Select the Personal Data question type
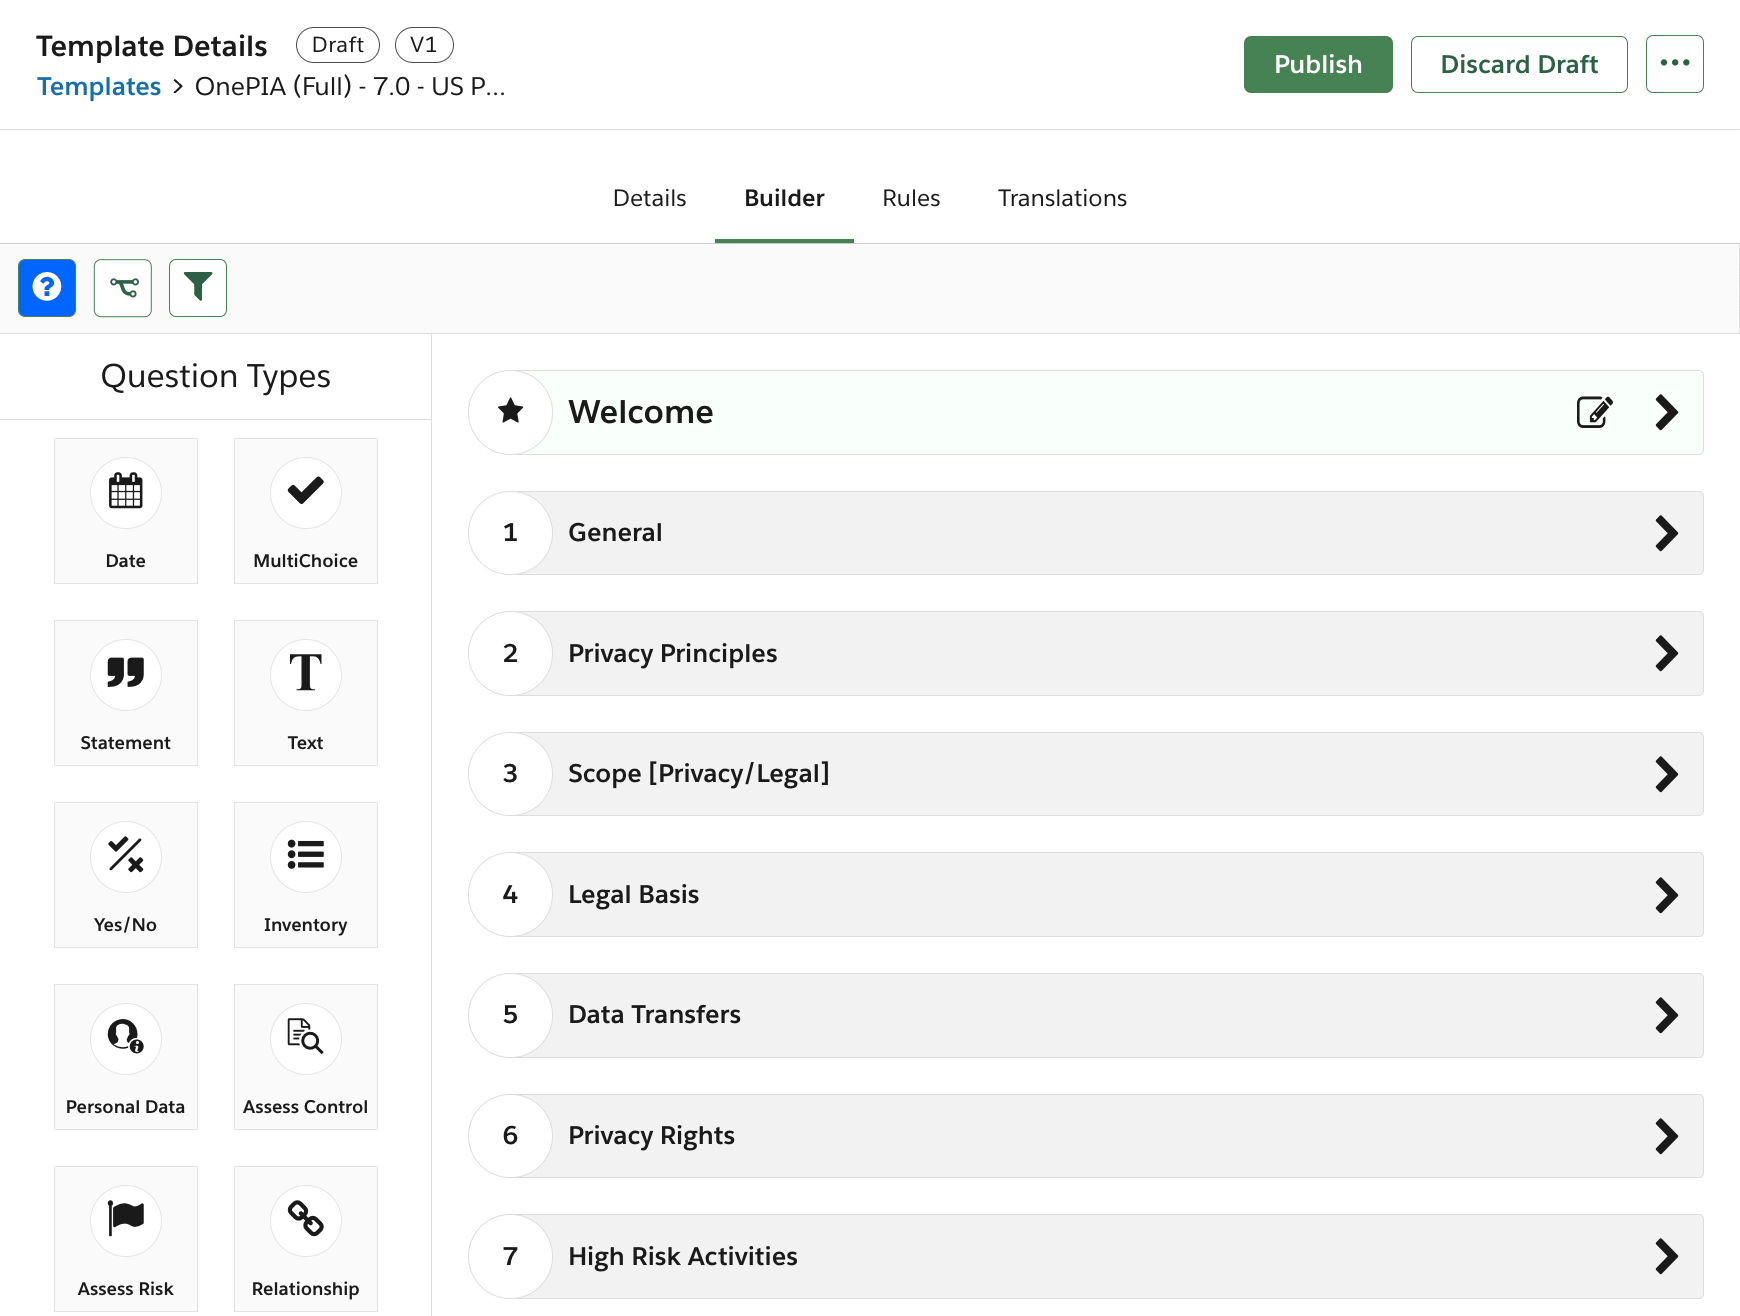 coord(125,1056)
